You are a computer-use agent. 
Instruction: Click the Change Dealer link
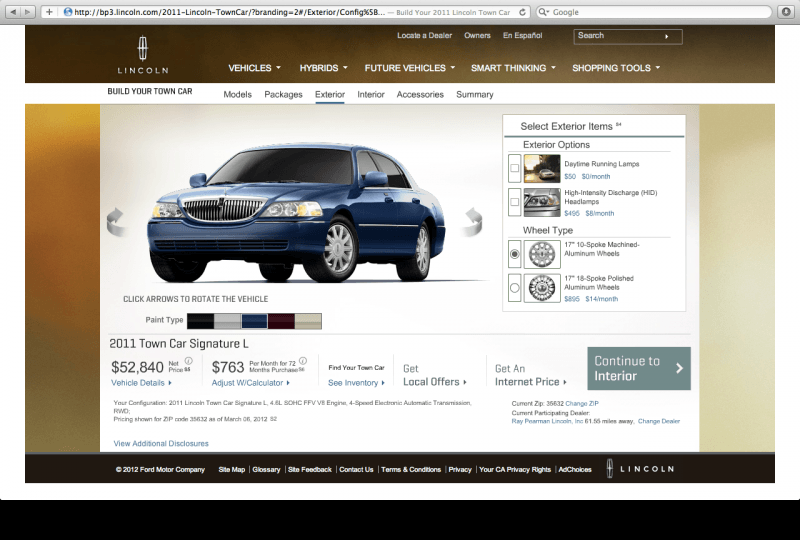tap(659, 421)
